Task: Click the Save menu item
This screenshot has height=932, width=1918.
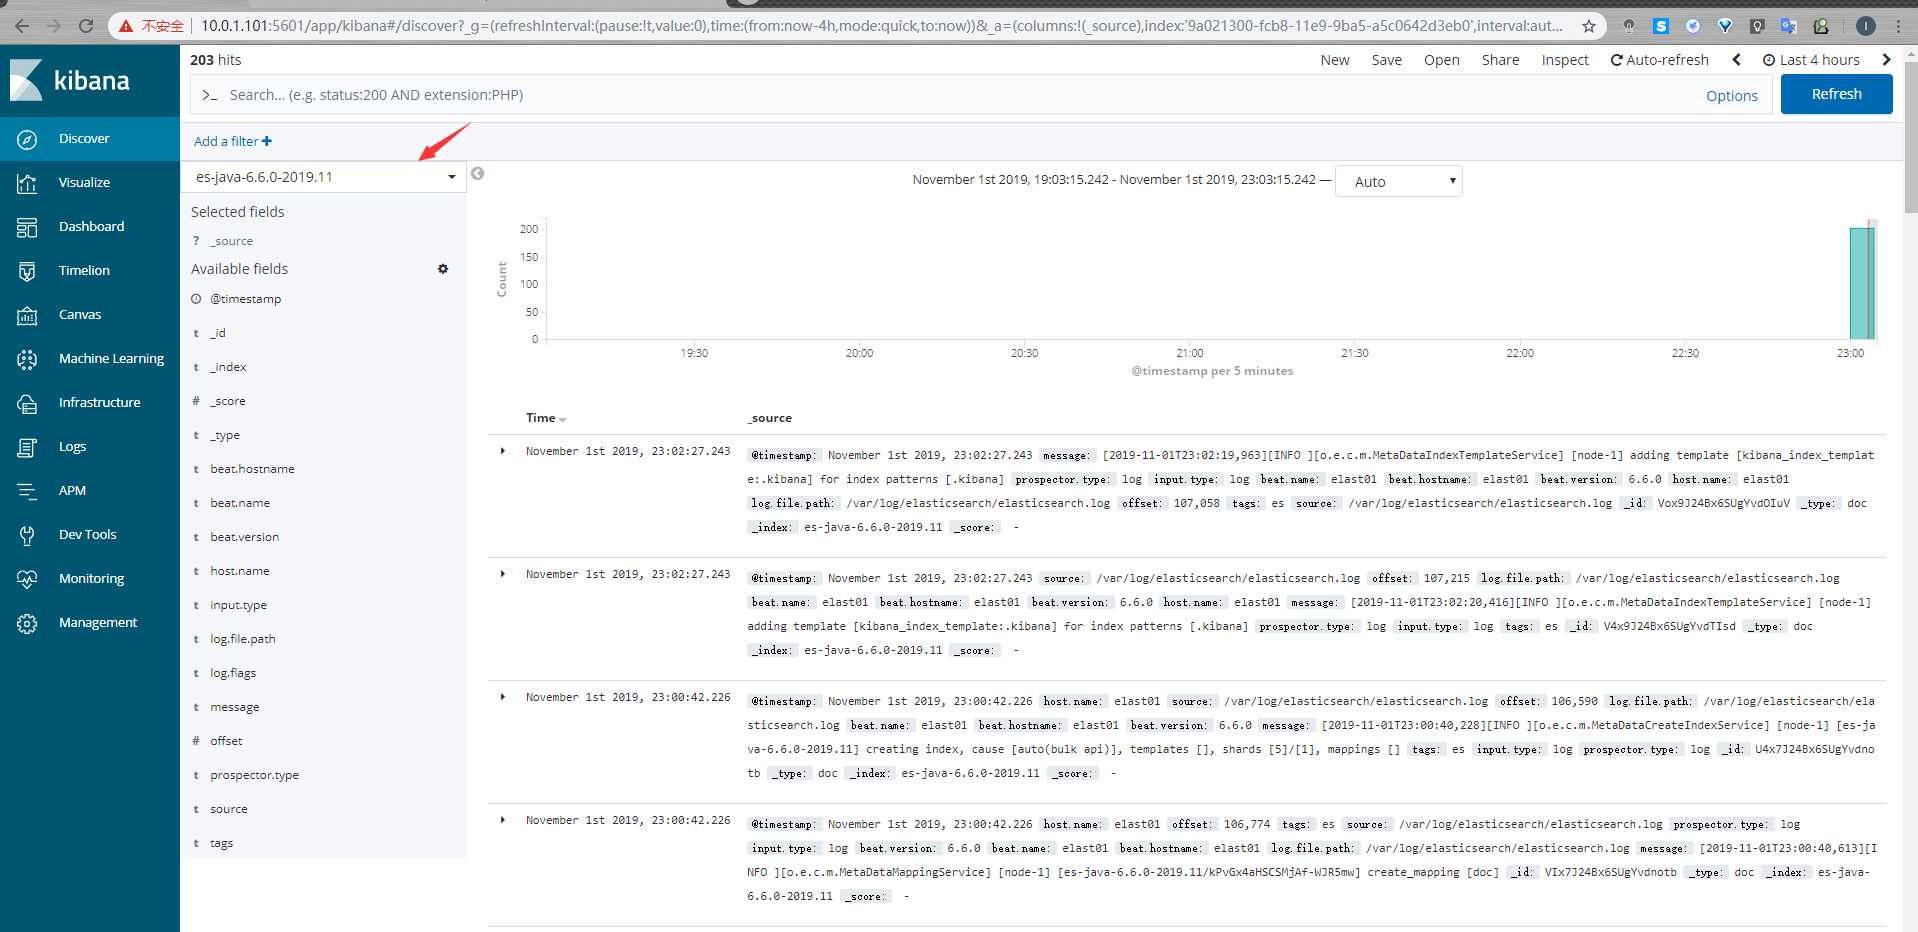Action: pyautogui.click(x=1386, y=60)
